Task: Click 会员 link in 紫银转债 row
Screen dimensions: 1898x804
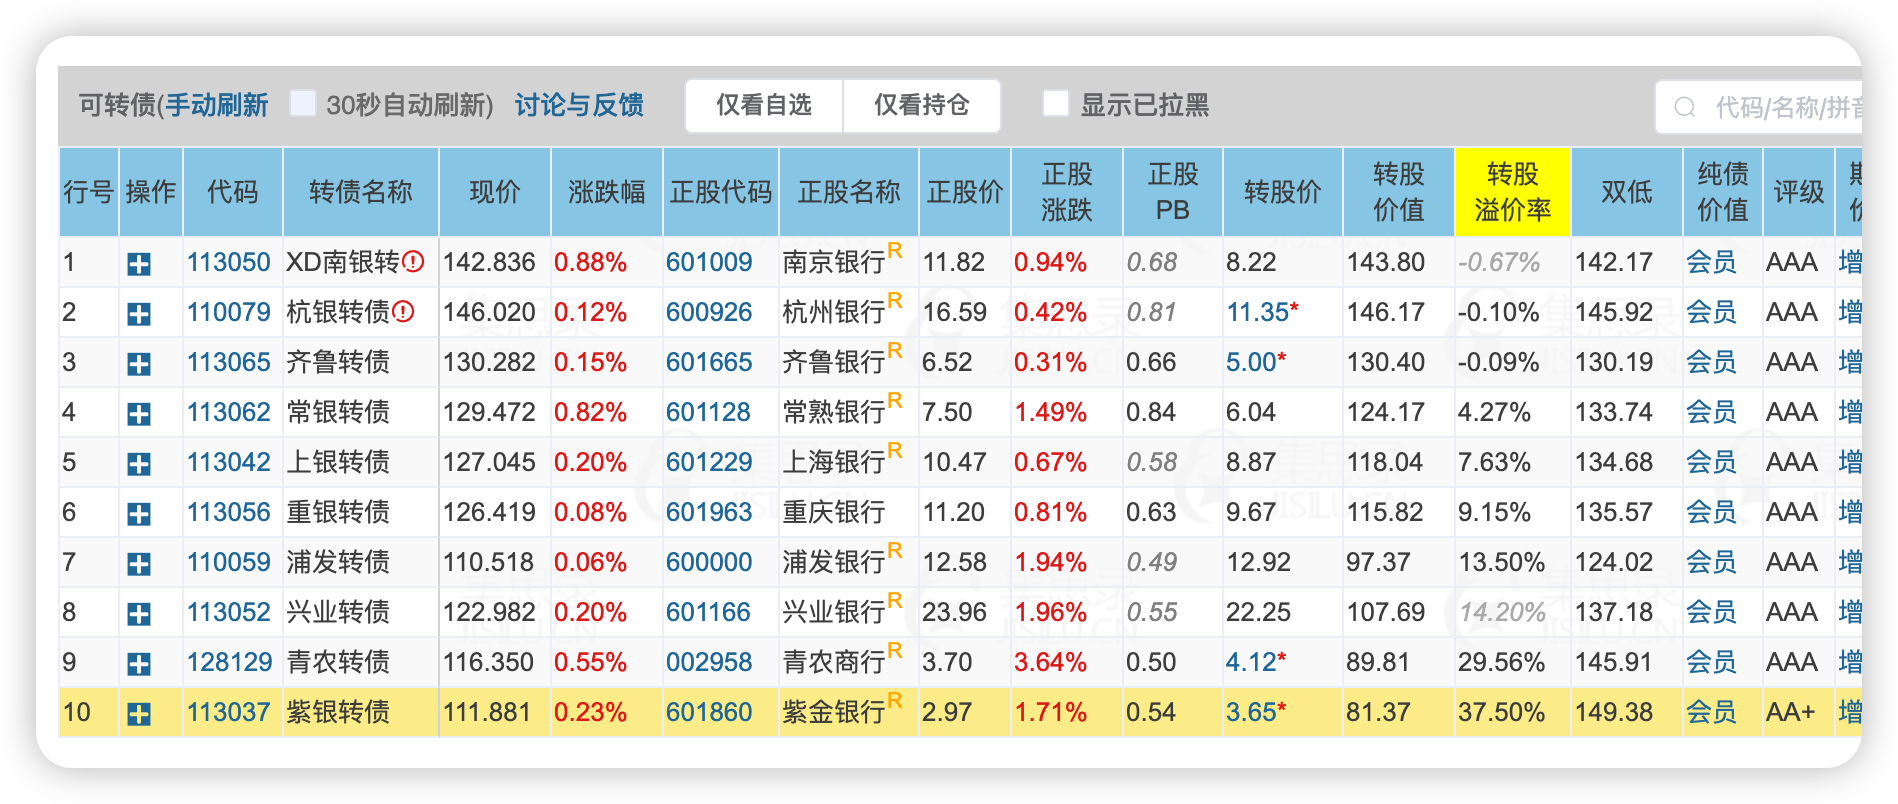Action: tap(1711, 712)
